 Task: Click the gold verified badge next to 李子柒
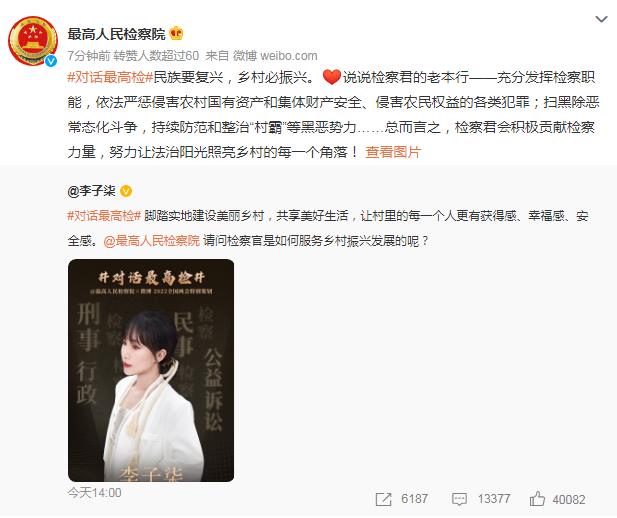click(x=126, y=191)
